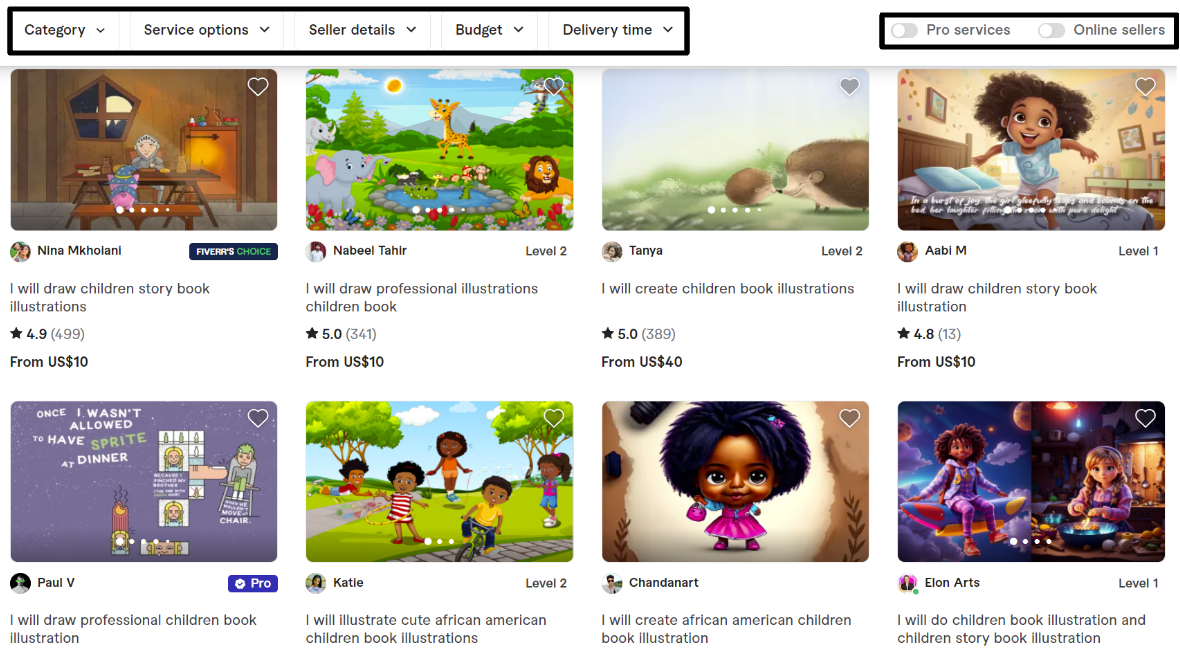Open the giraffe and elephant pond thumbnail

tap(439, 150)
